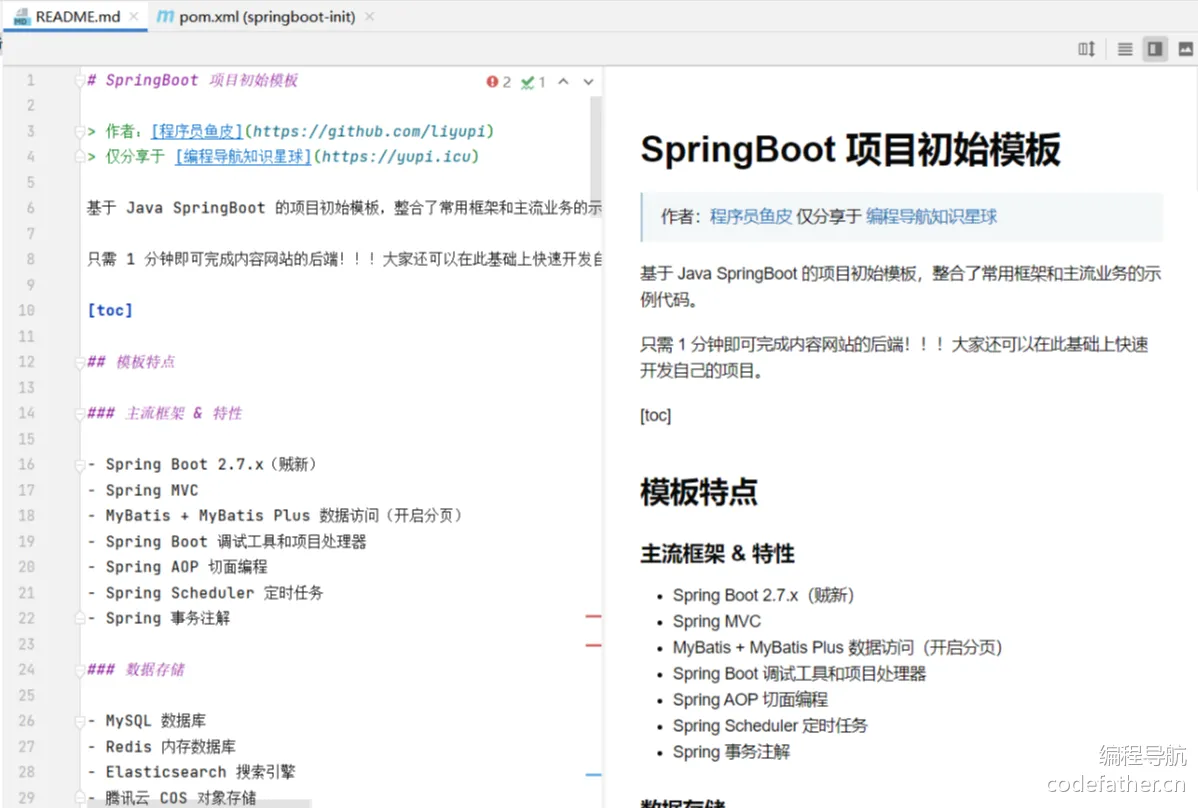Click Spring AOP 切面编程 bullet in preview
1198x808 pixels.
(750, 700)
